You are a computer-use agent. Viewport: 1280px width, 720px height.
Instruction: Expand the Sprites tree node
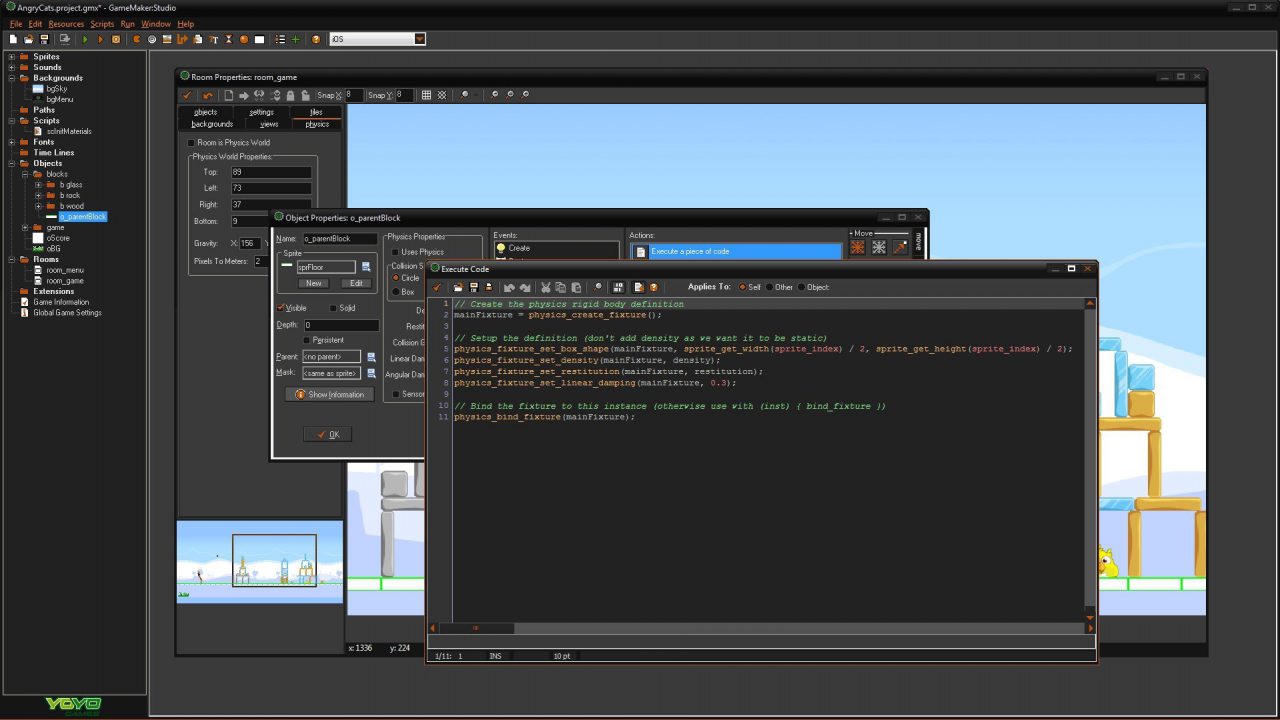click(x=14, y=56)
